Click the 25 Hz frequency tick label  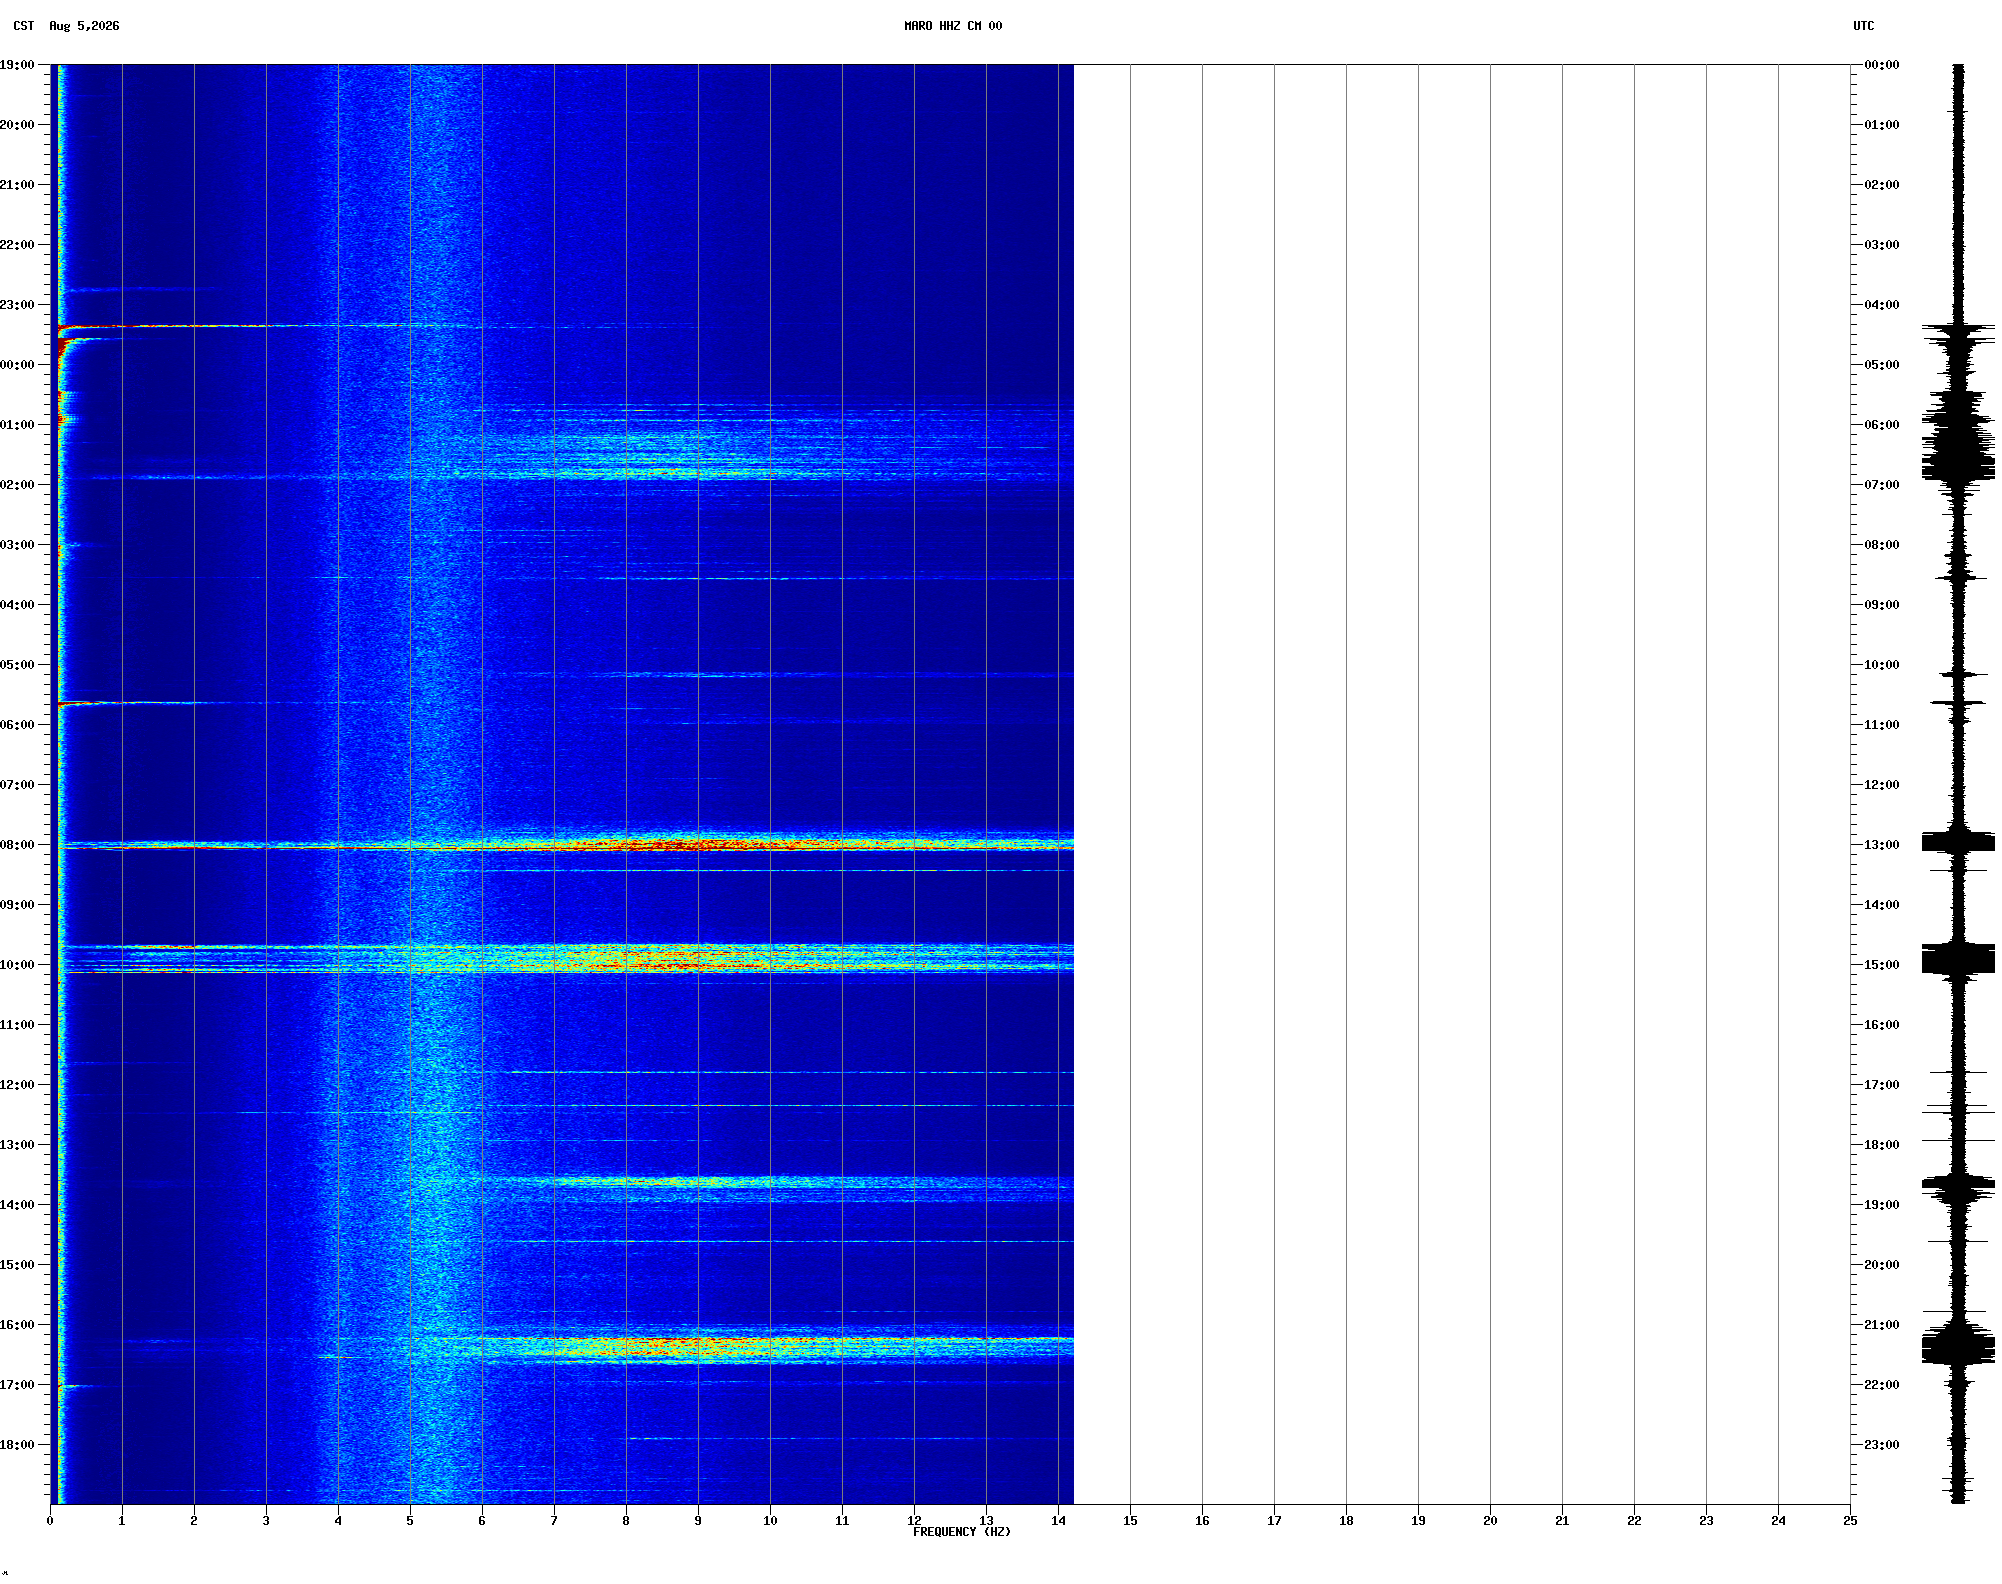click(x=1850, y=1521)
